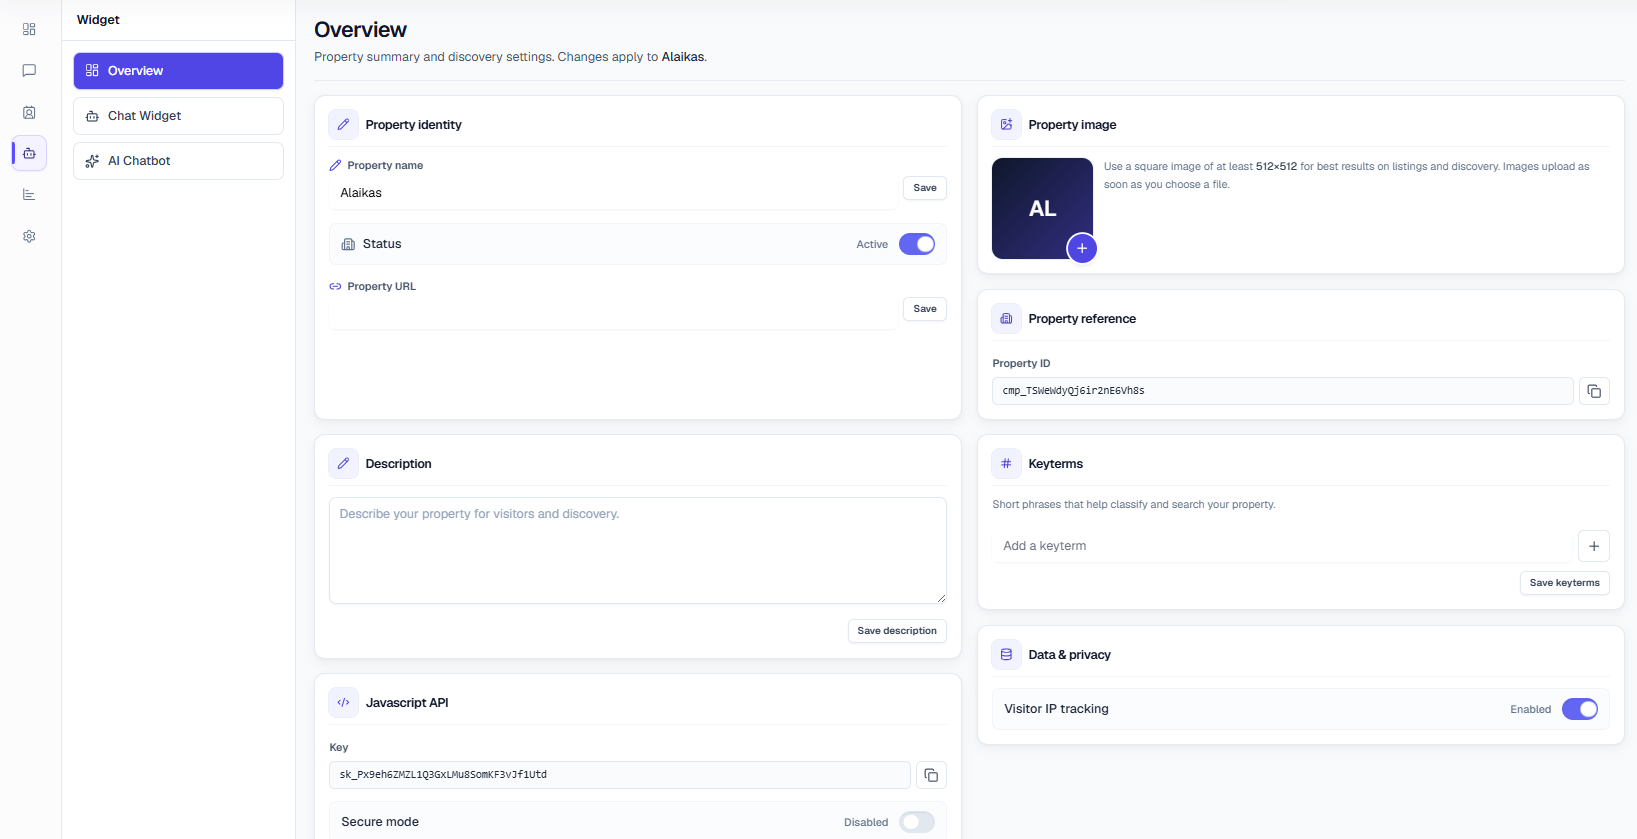Image resolution: width=1637 pixels, height=839 pixels.
Task: Open the dashboard icon in left rail
Action: tap(29, 29)
